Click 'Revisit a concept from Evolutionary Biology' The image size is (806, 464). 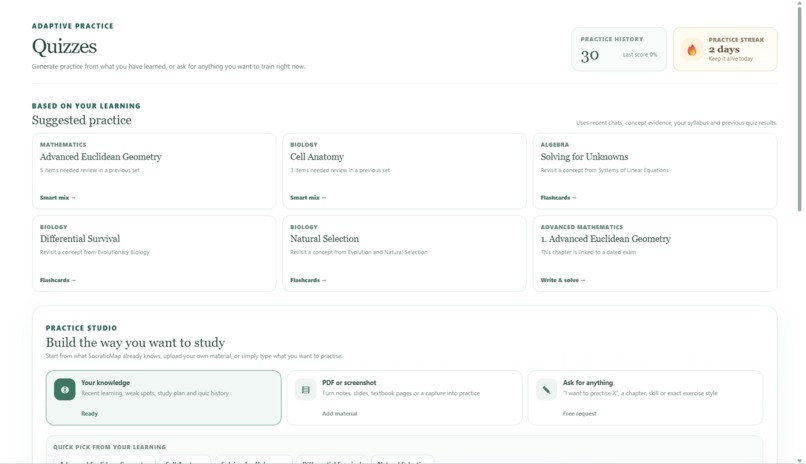pos(95,252)
